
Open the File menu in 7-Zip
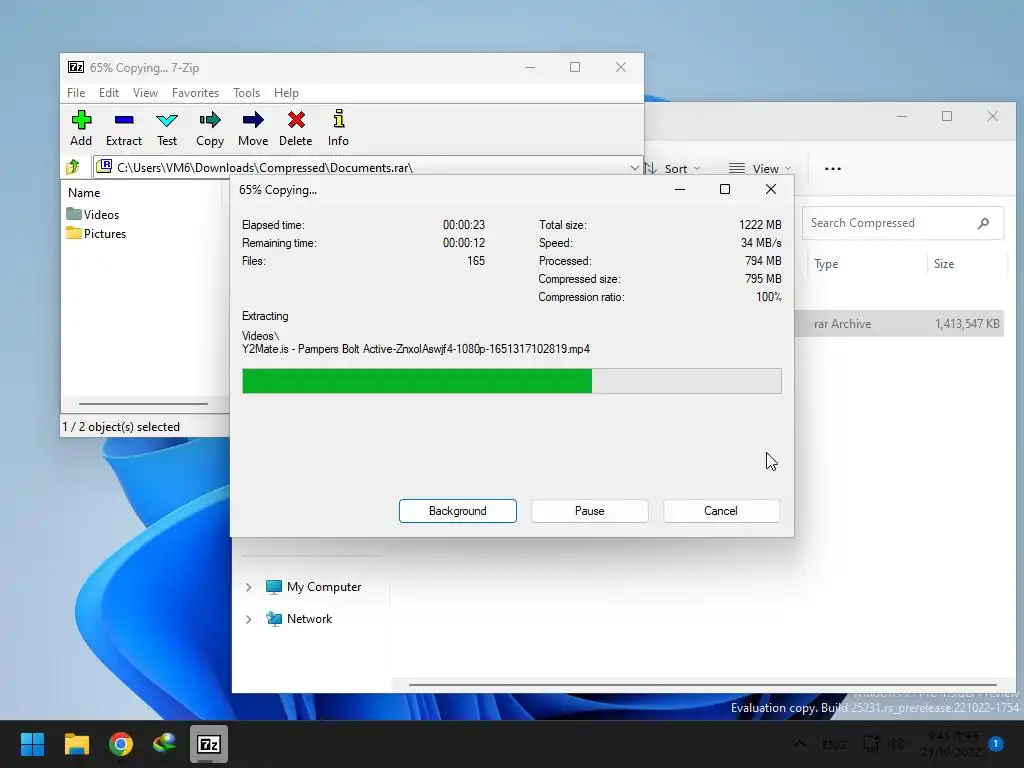click(76, 93)
